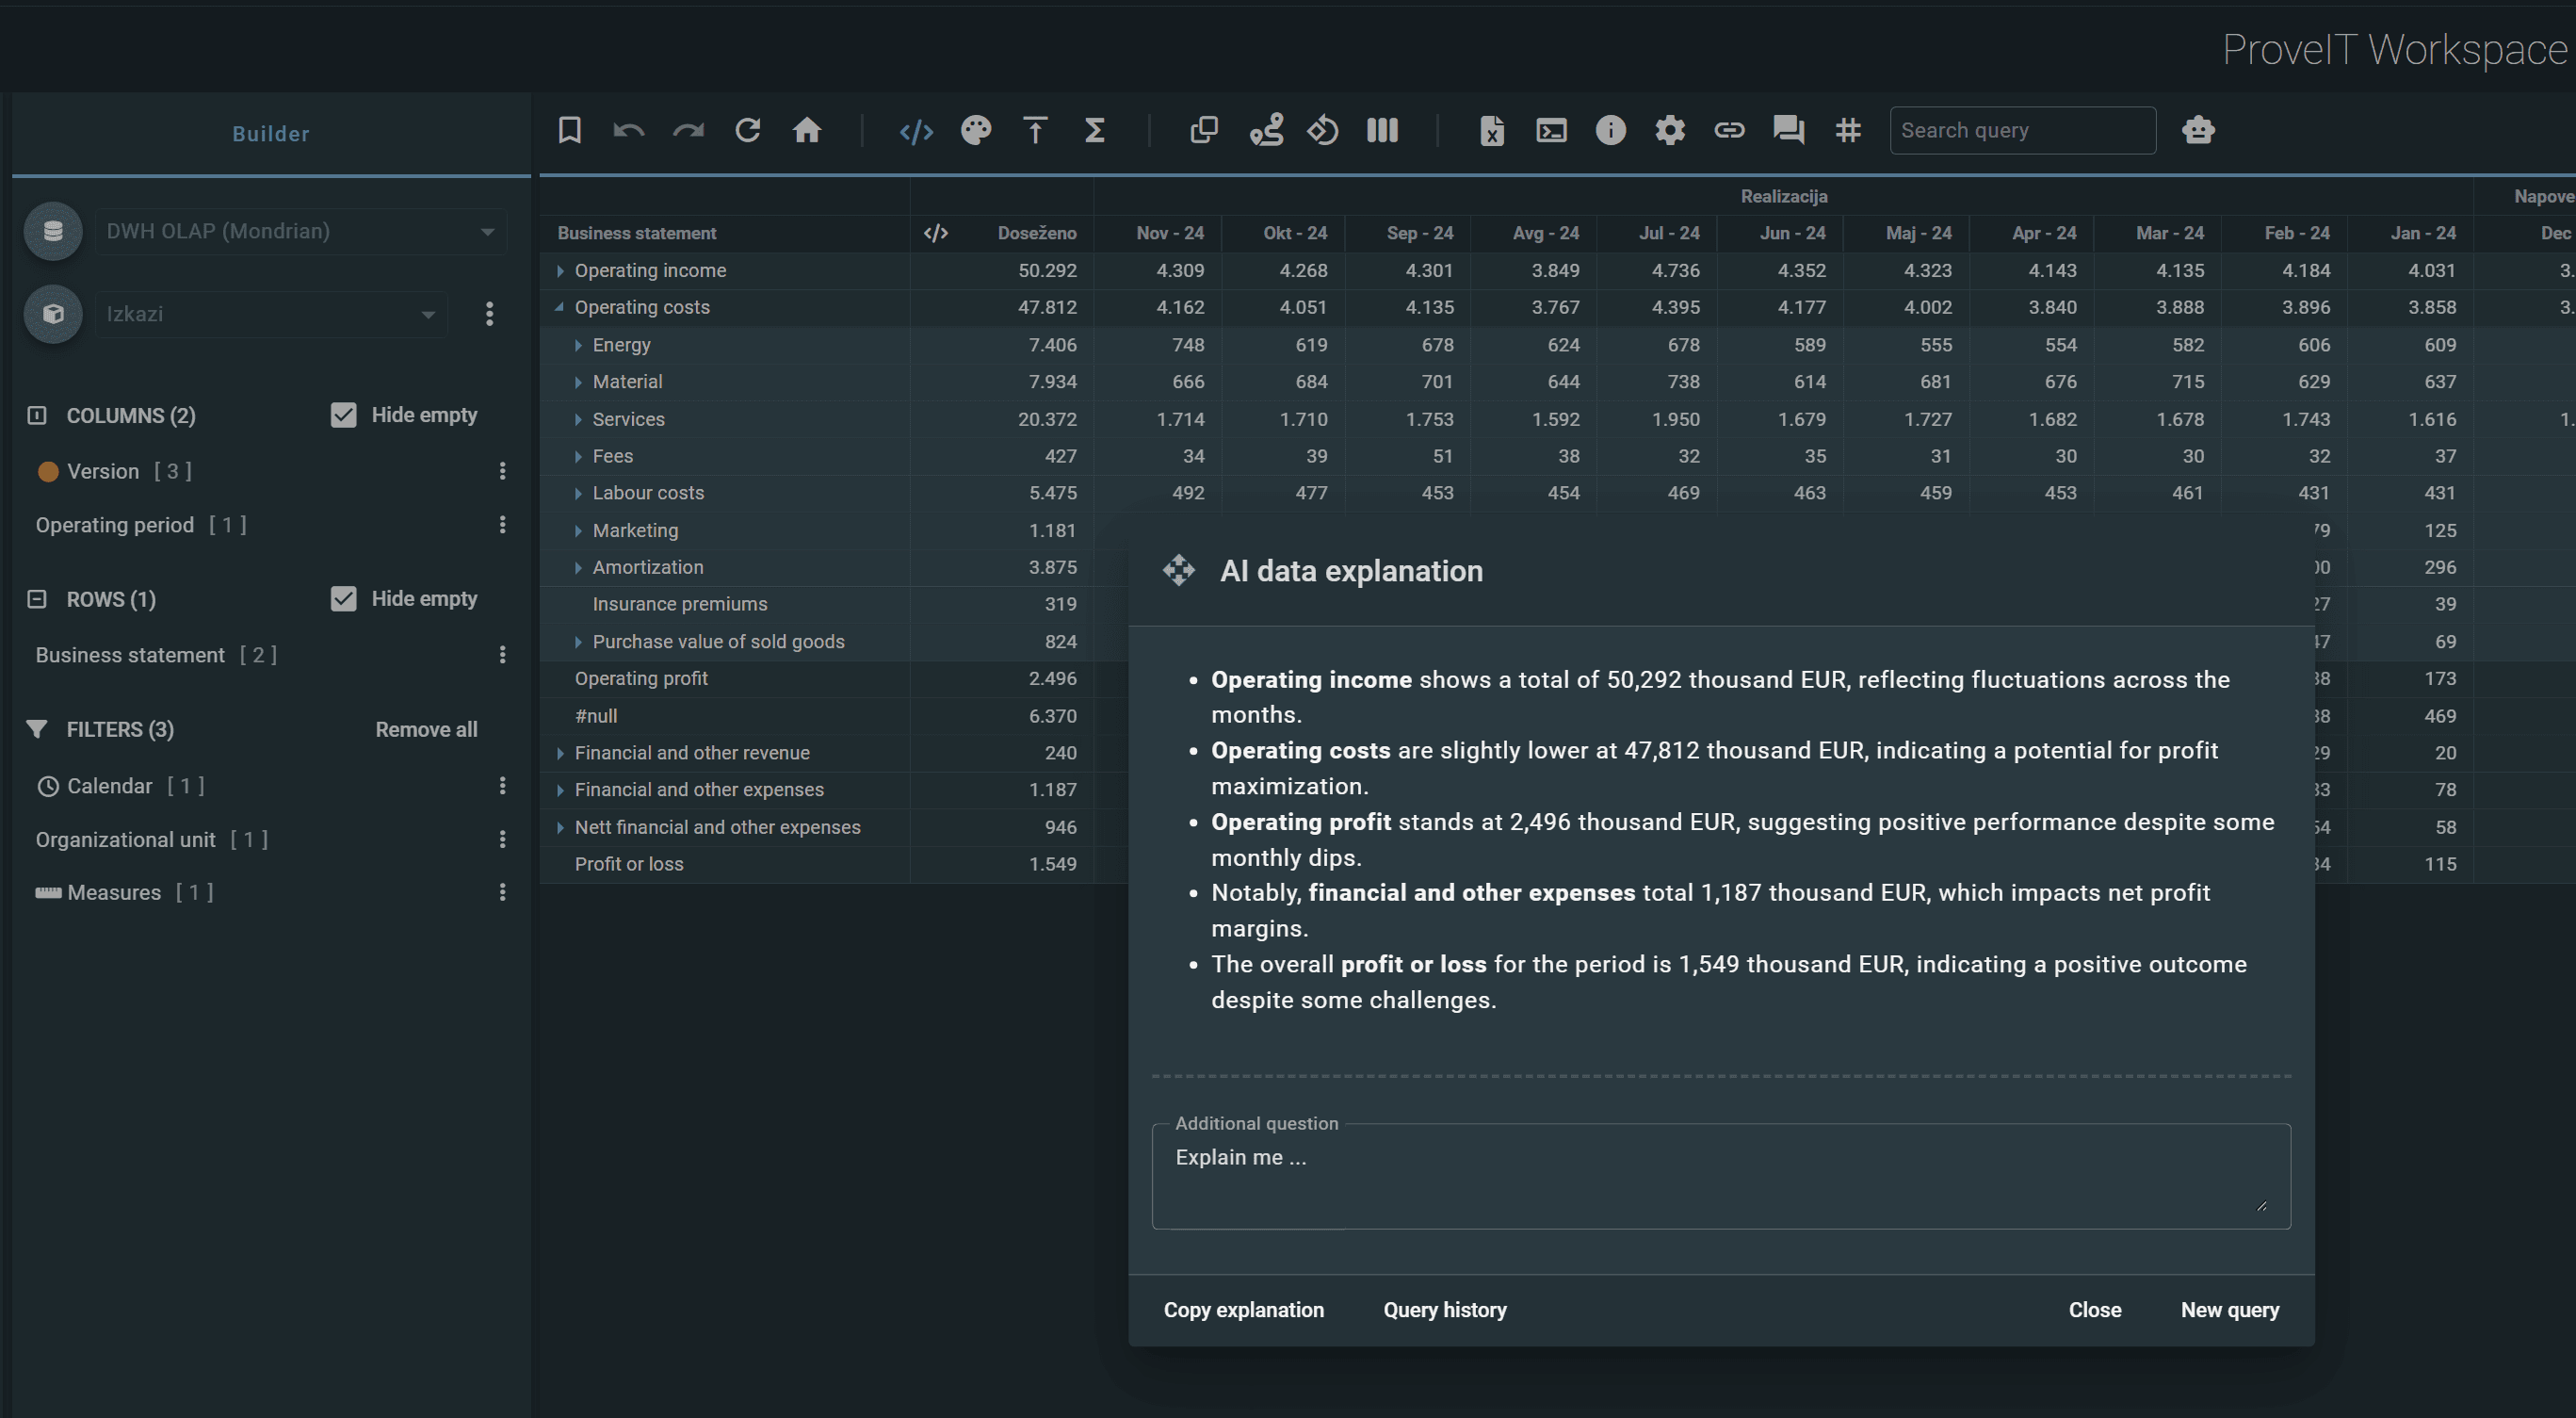Click the refresh query icon

point(747,130)
